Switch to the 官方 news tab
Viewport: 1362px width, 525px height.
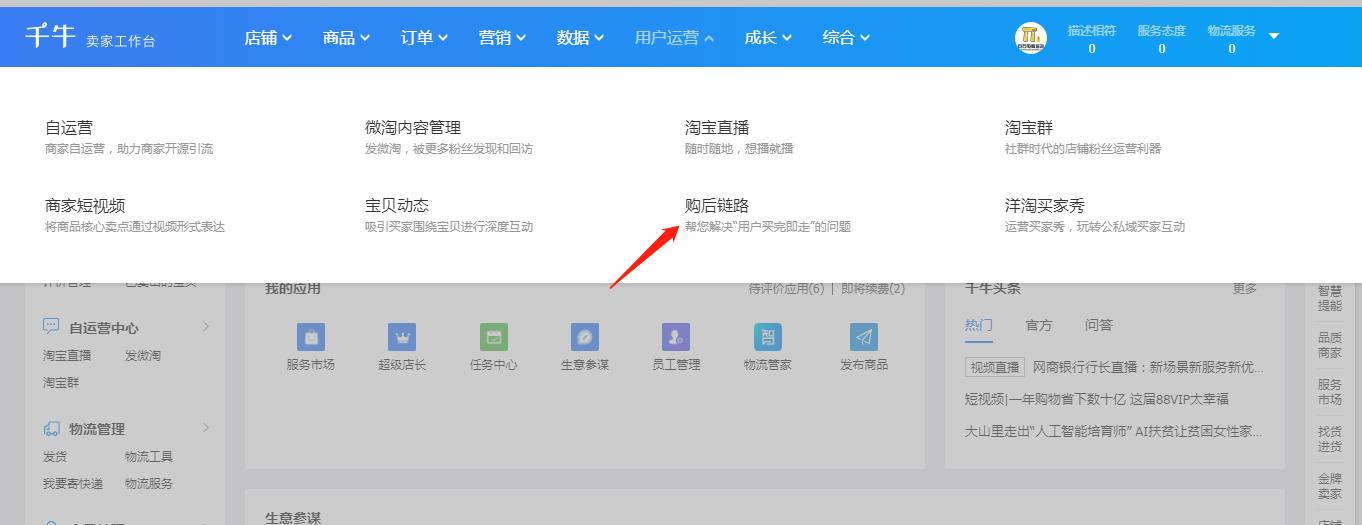1039,325
